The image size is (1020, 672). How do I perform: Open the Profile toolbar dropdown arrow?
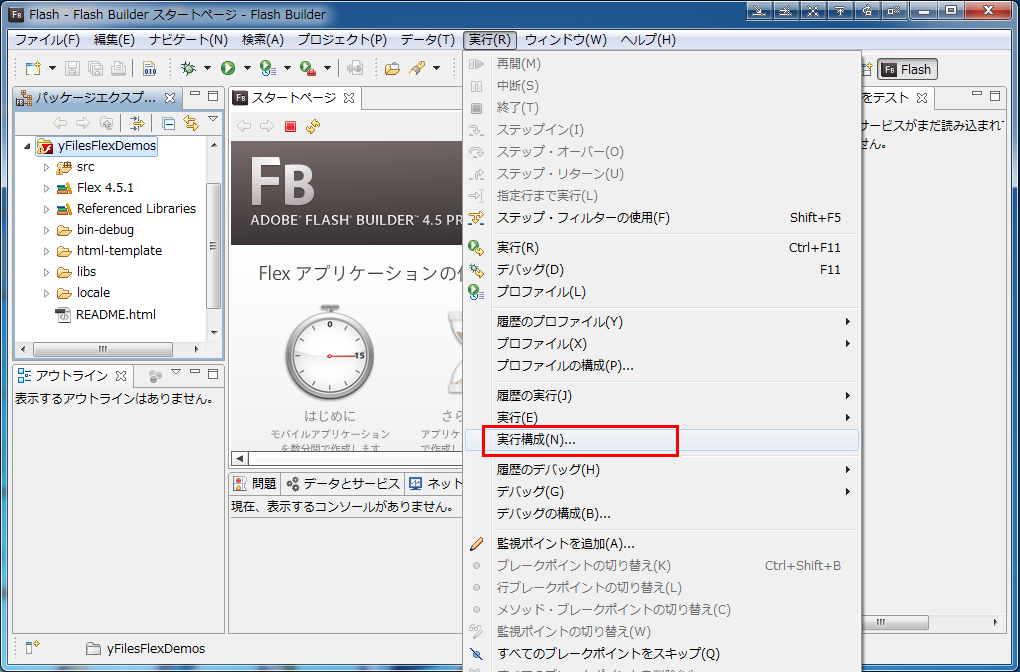tap(288, 68)
